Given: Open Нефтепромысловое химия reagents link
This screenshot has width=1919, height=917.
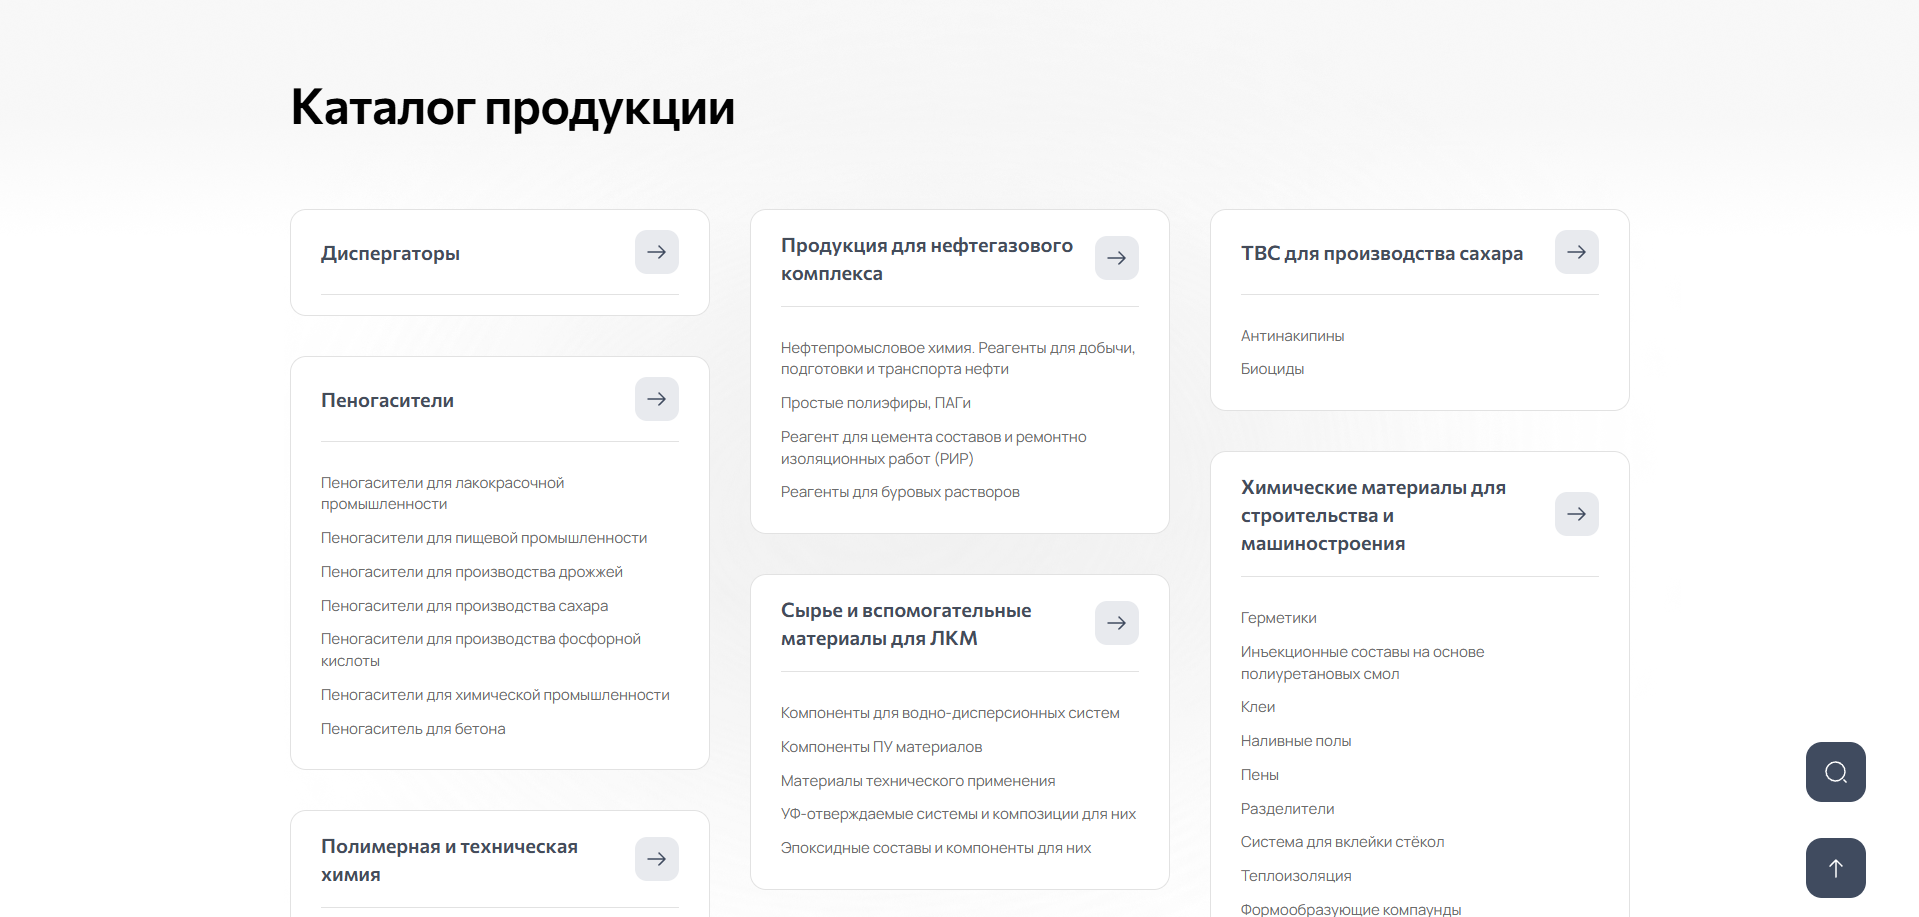Looking at the screenshot, I should click(x=958, y=358).
